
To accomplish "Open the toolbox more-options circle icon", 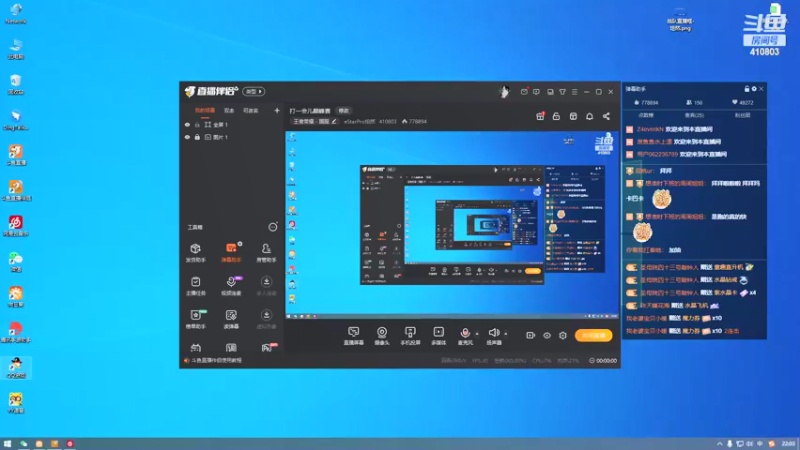I will [273, 227].
